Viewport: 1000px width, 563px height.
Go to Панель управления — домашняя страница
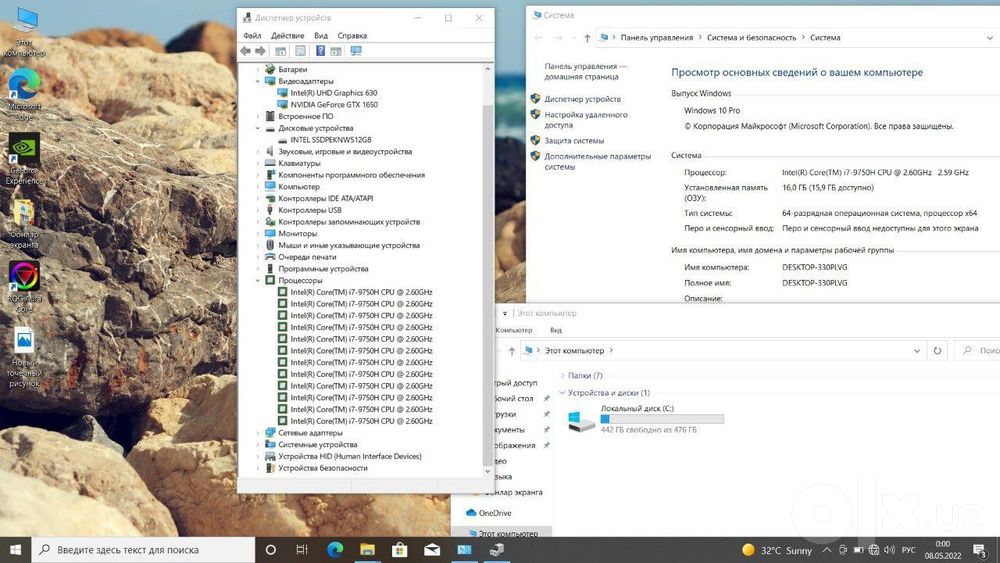585,71
